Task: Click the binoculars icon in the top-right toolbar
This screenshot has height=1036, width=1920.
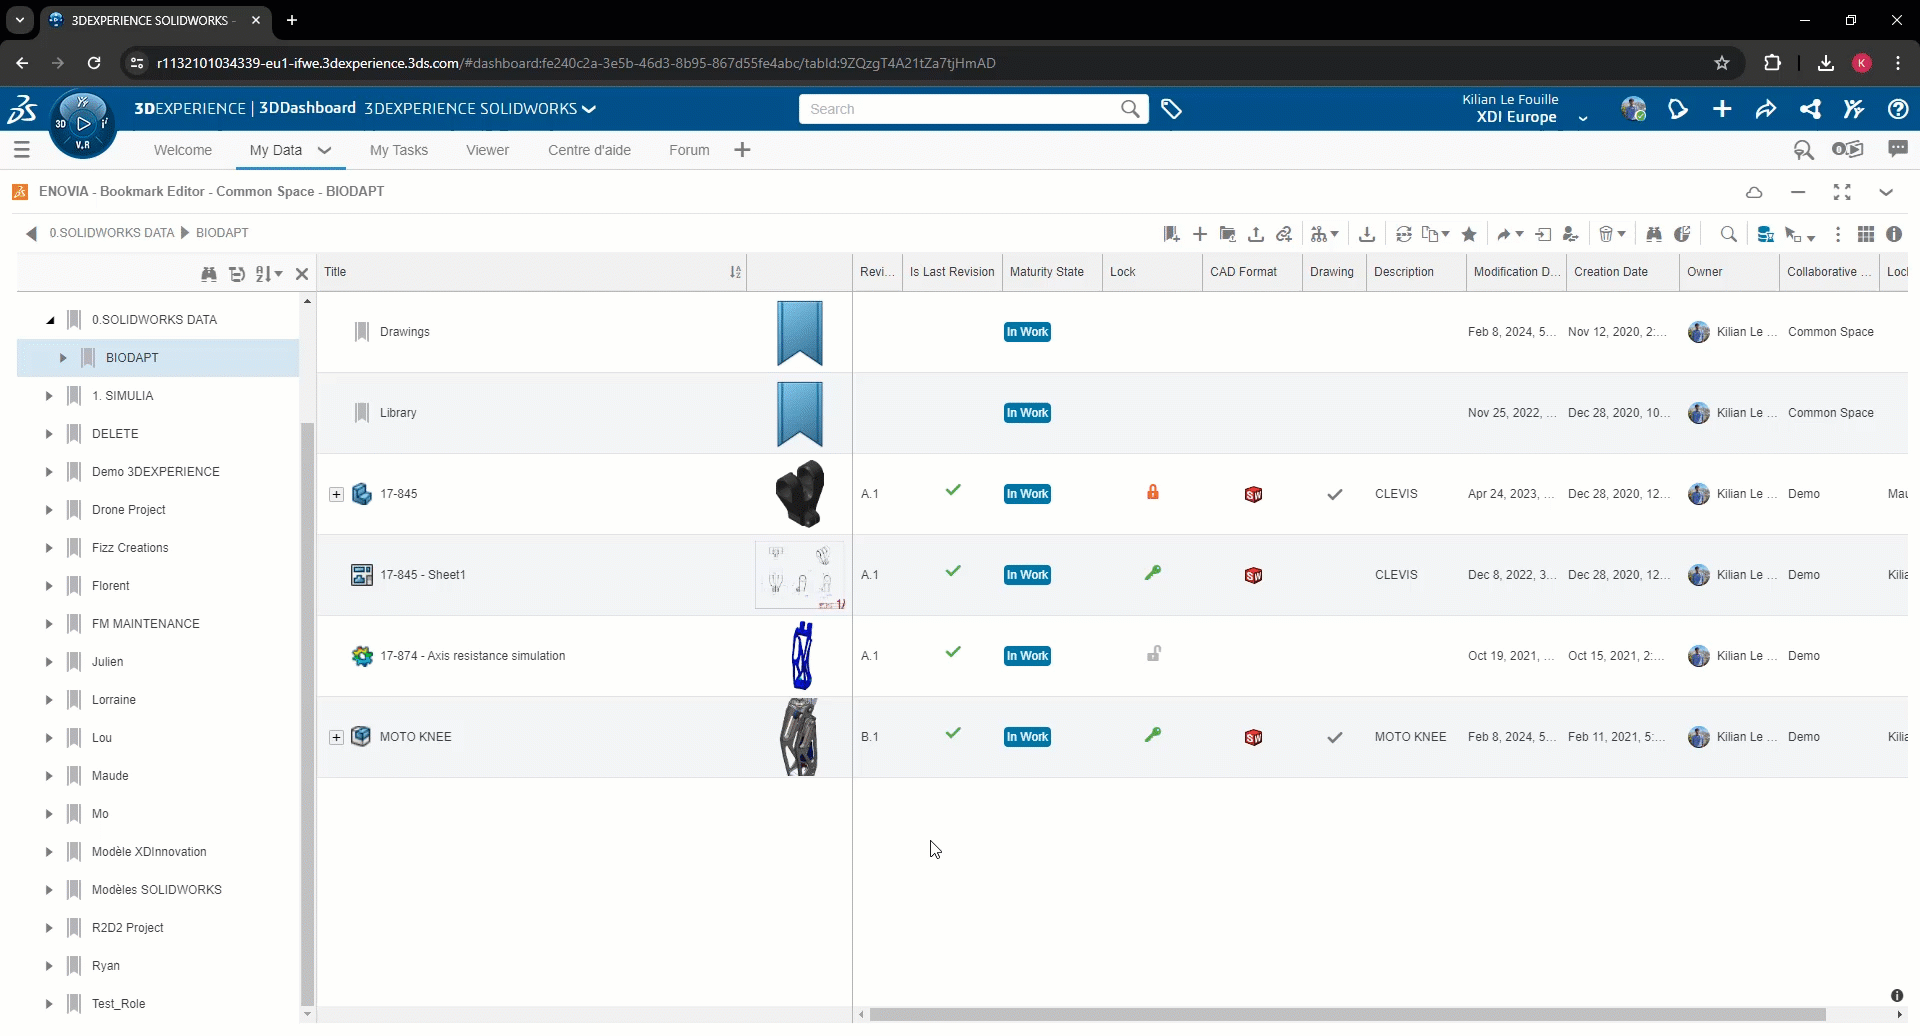Action: [x=1654, y=234]
